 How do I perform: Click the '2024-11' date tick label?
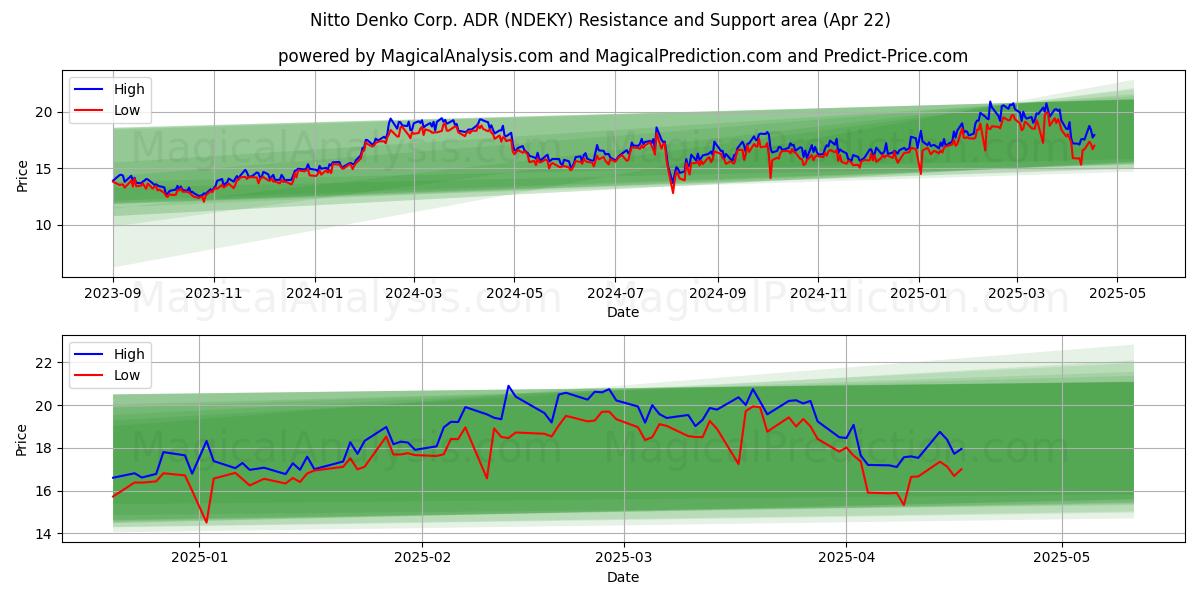pyautogui.click(x=818, y=293)
